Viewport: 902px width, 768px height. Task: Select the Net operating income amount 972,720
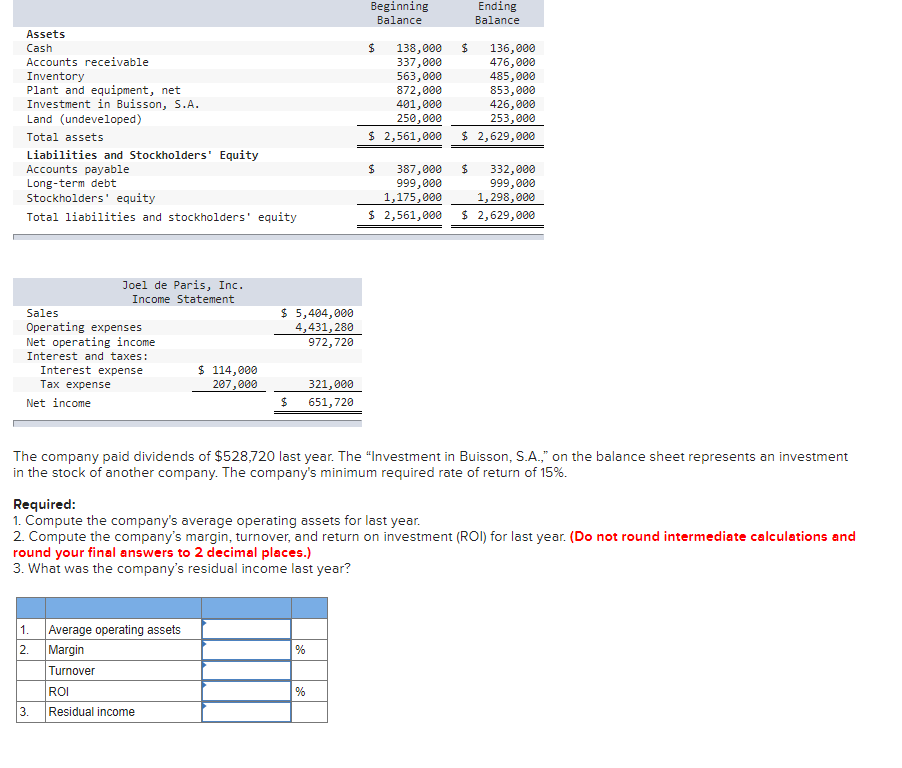click(x=331, y=342)
